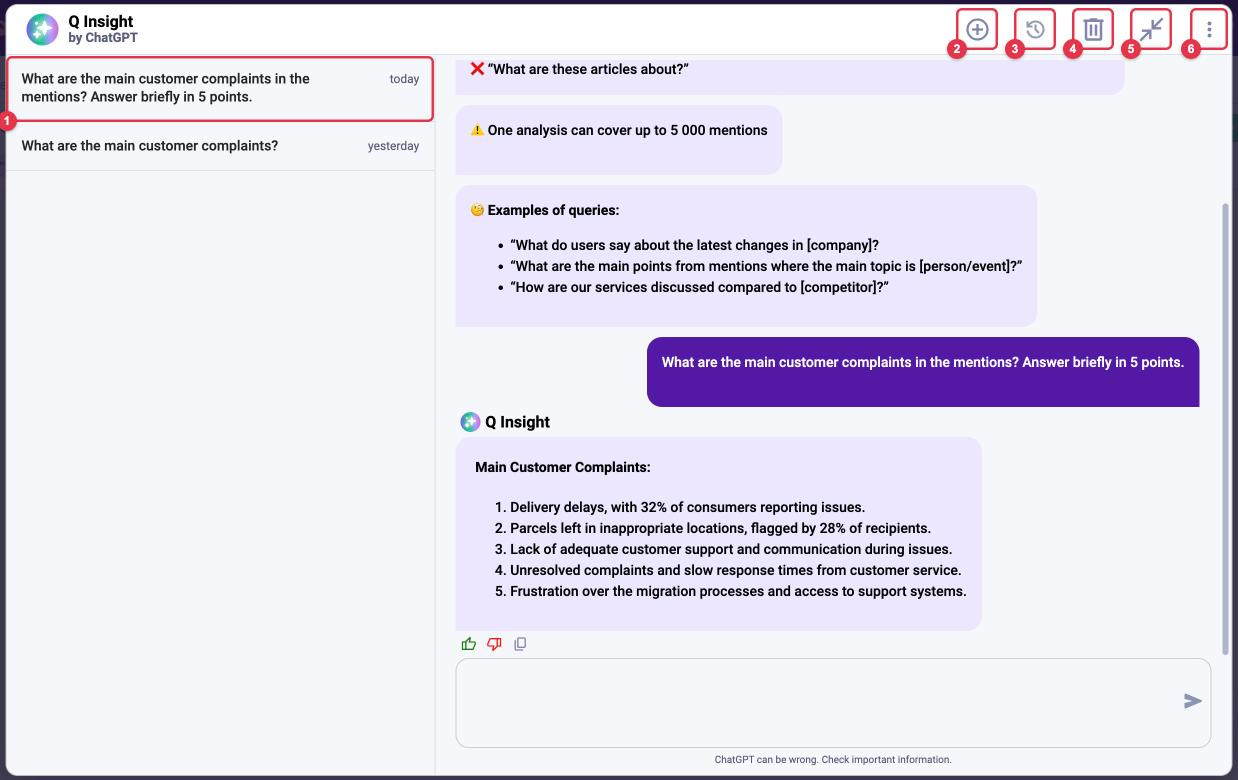Start a new chat with plus icon

point(977,30)
